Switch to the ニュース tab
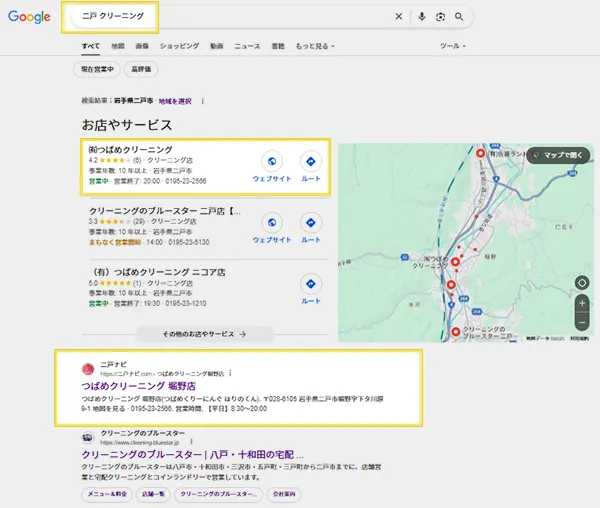The height and width of the screenshot is (508, 600). pos(247,46)
